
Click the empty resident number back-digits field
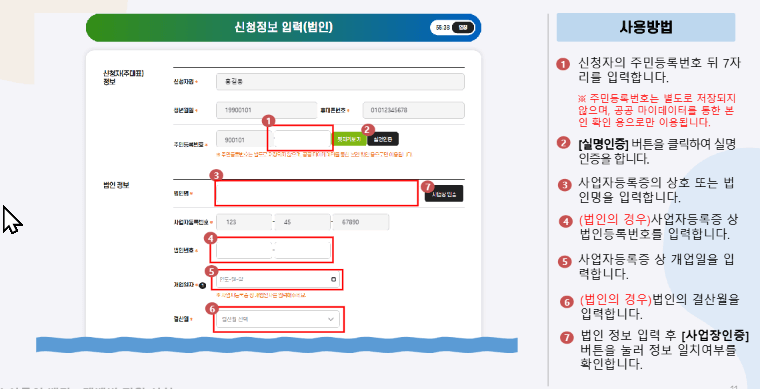(302, 140)
